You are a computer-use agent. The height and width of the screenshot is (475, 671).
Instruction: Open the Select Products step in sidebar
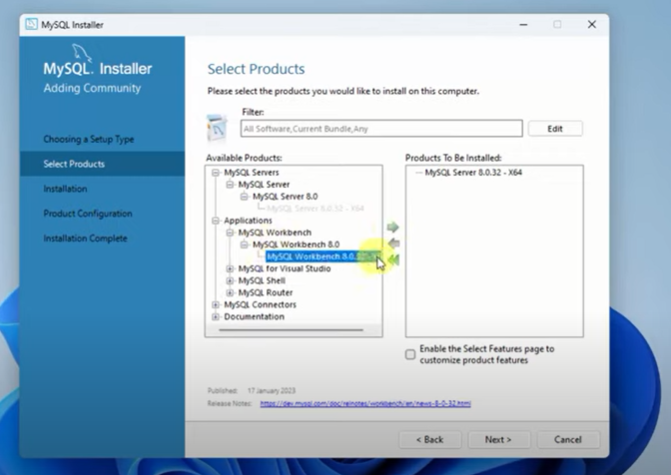point(102,164)
